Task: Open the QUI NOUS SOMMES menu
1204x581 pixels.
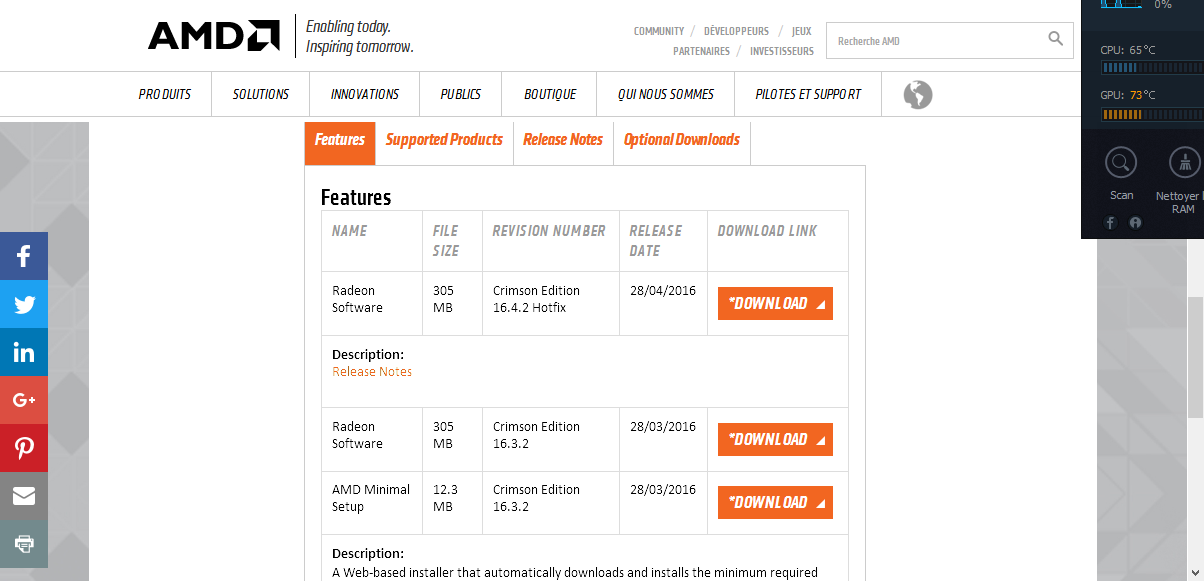Action: coord(666,94)
